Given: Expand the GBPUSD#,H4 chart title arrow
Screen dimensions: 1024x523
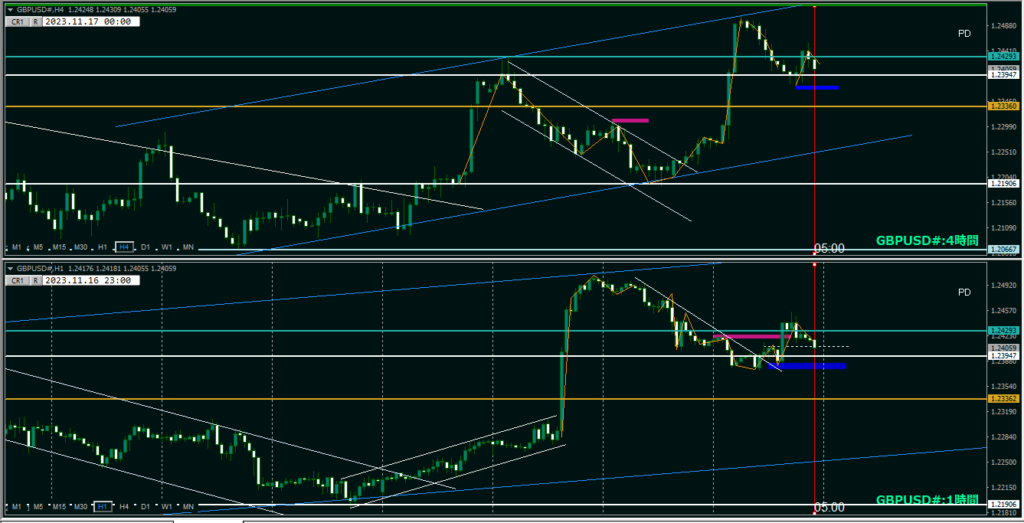Looking at the screenshot, I should [10, 10].
